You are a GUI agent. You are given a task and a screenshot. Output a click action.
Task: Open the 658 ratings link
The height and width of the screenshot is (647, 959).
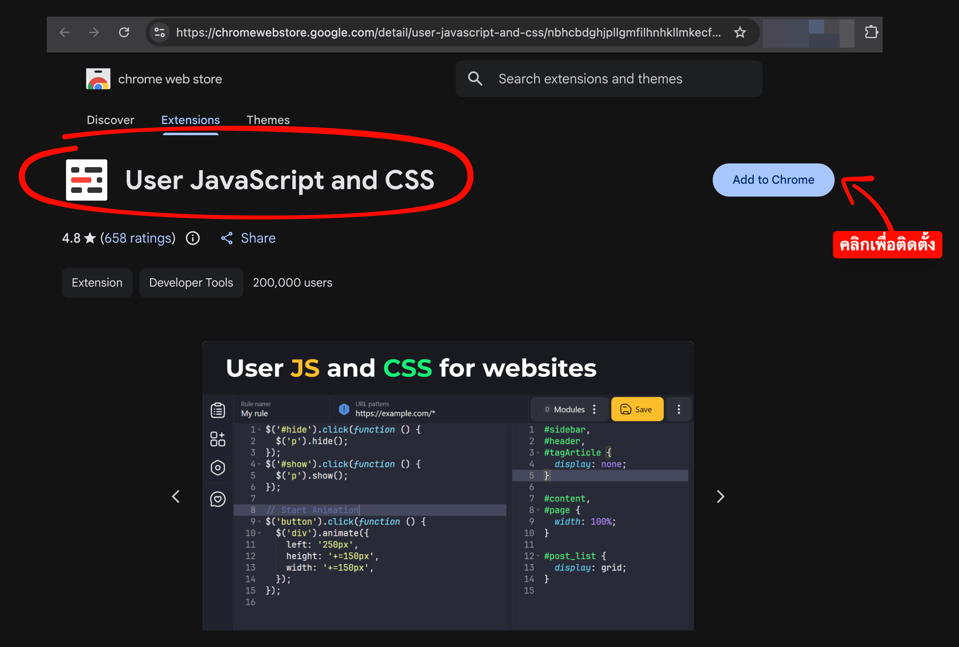click(138, 238)
